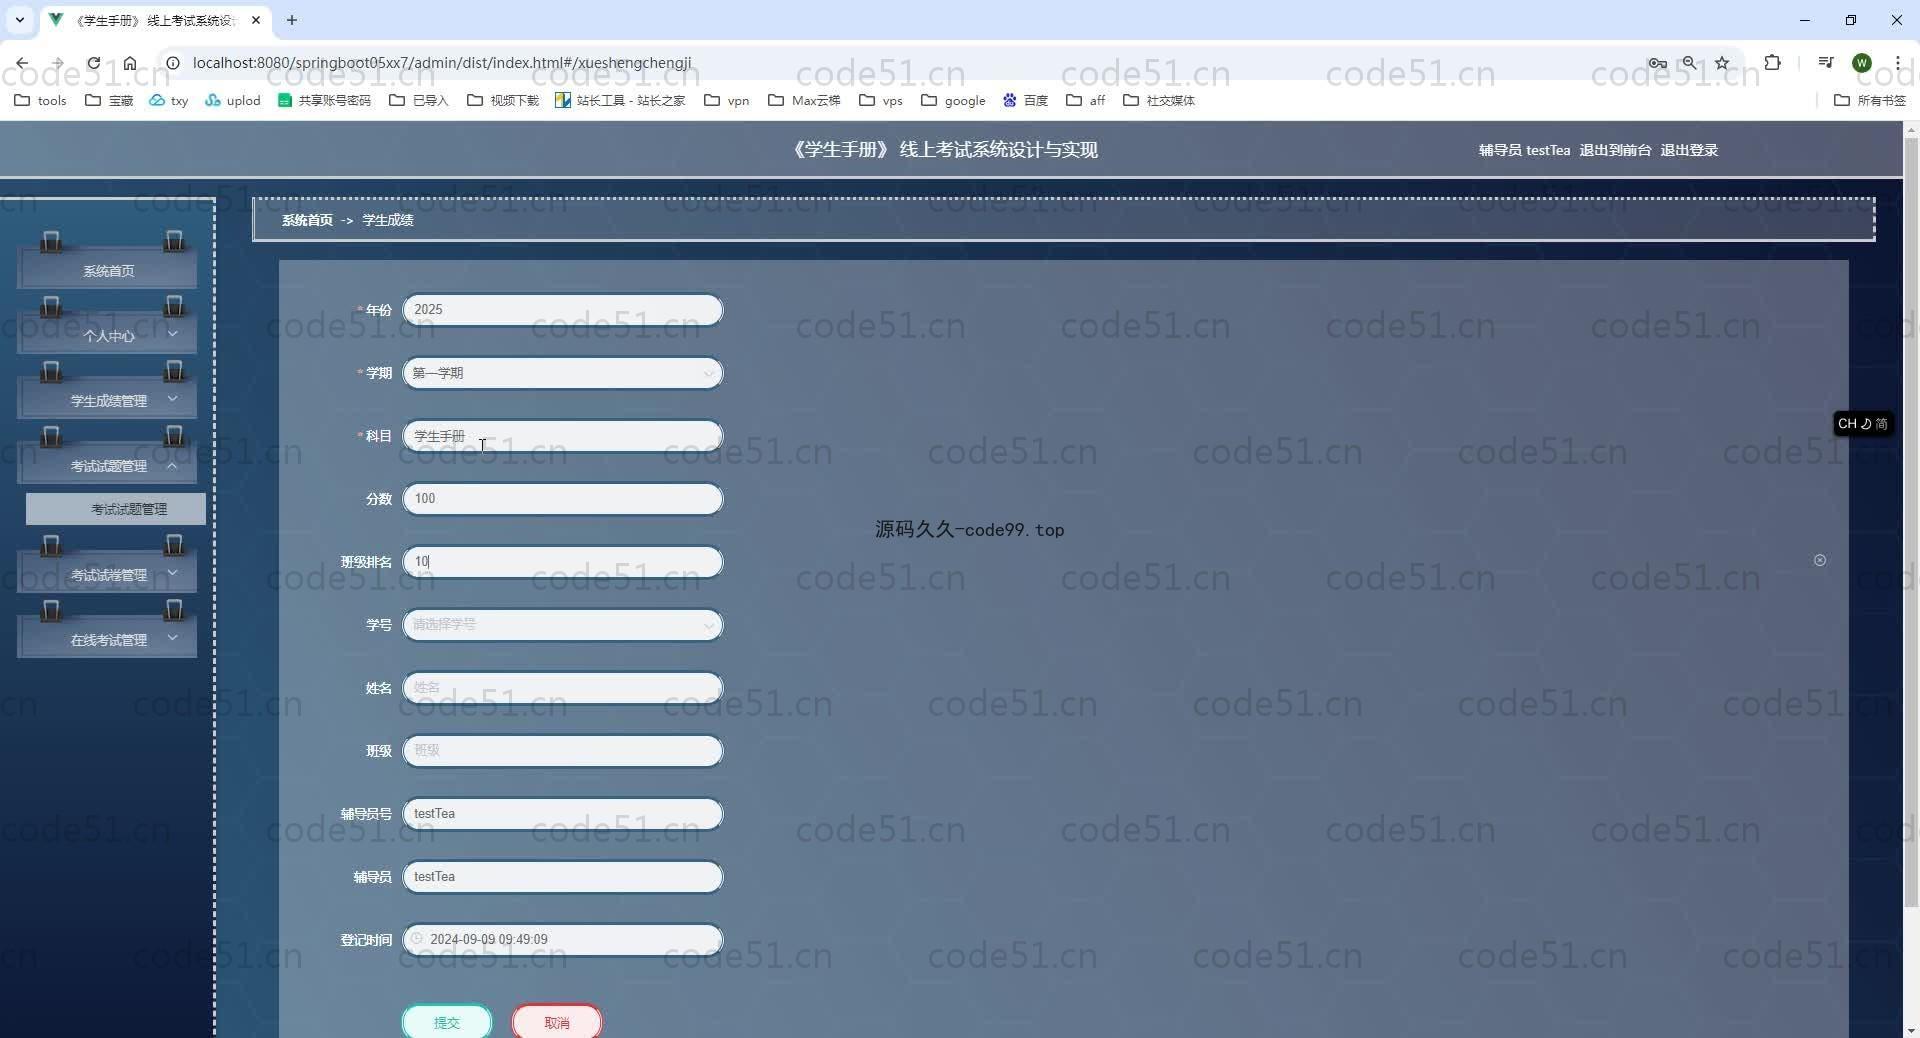
Task: Open the aff bookmark folder
Action: (x=1086, y=100)
